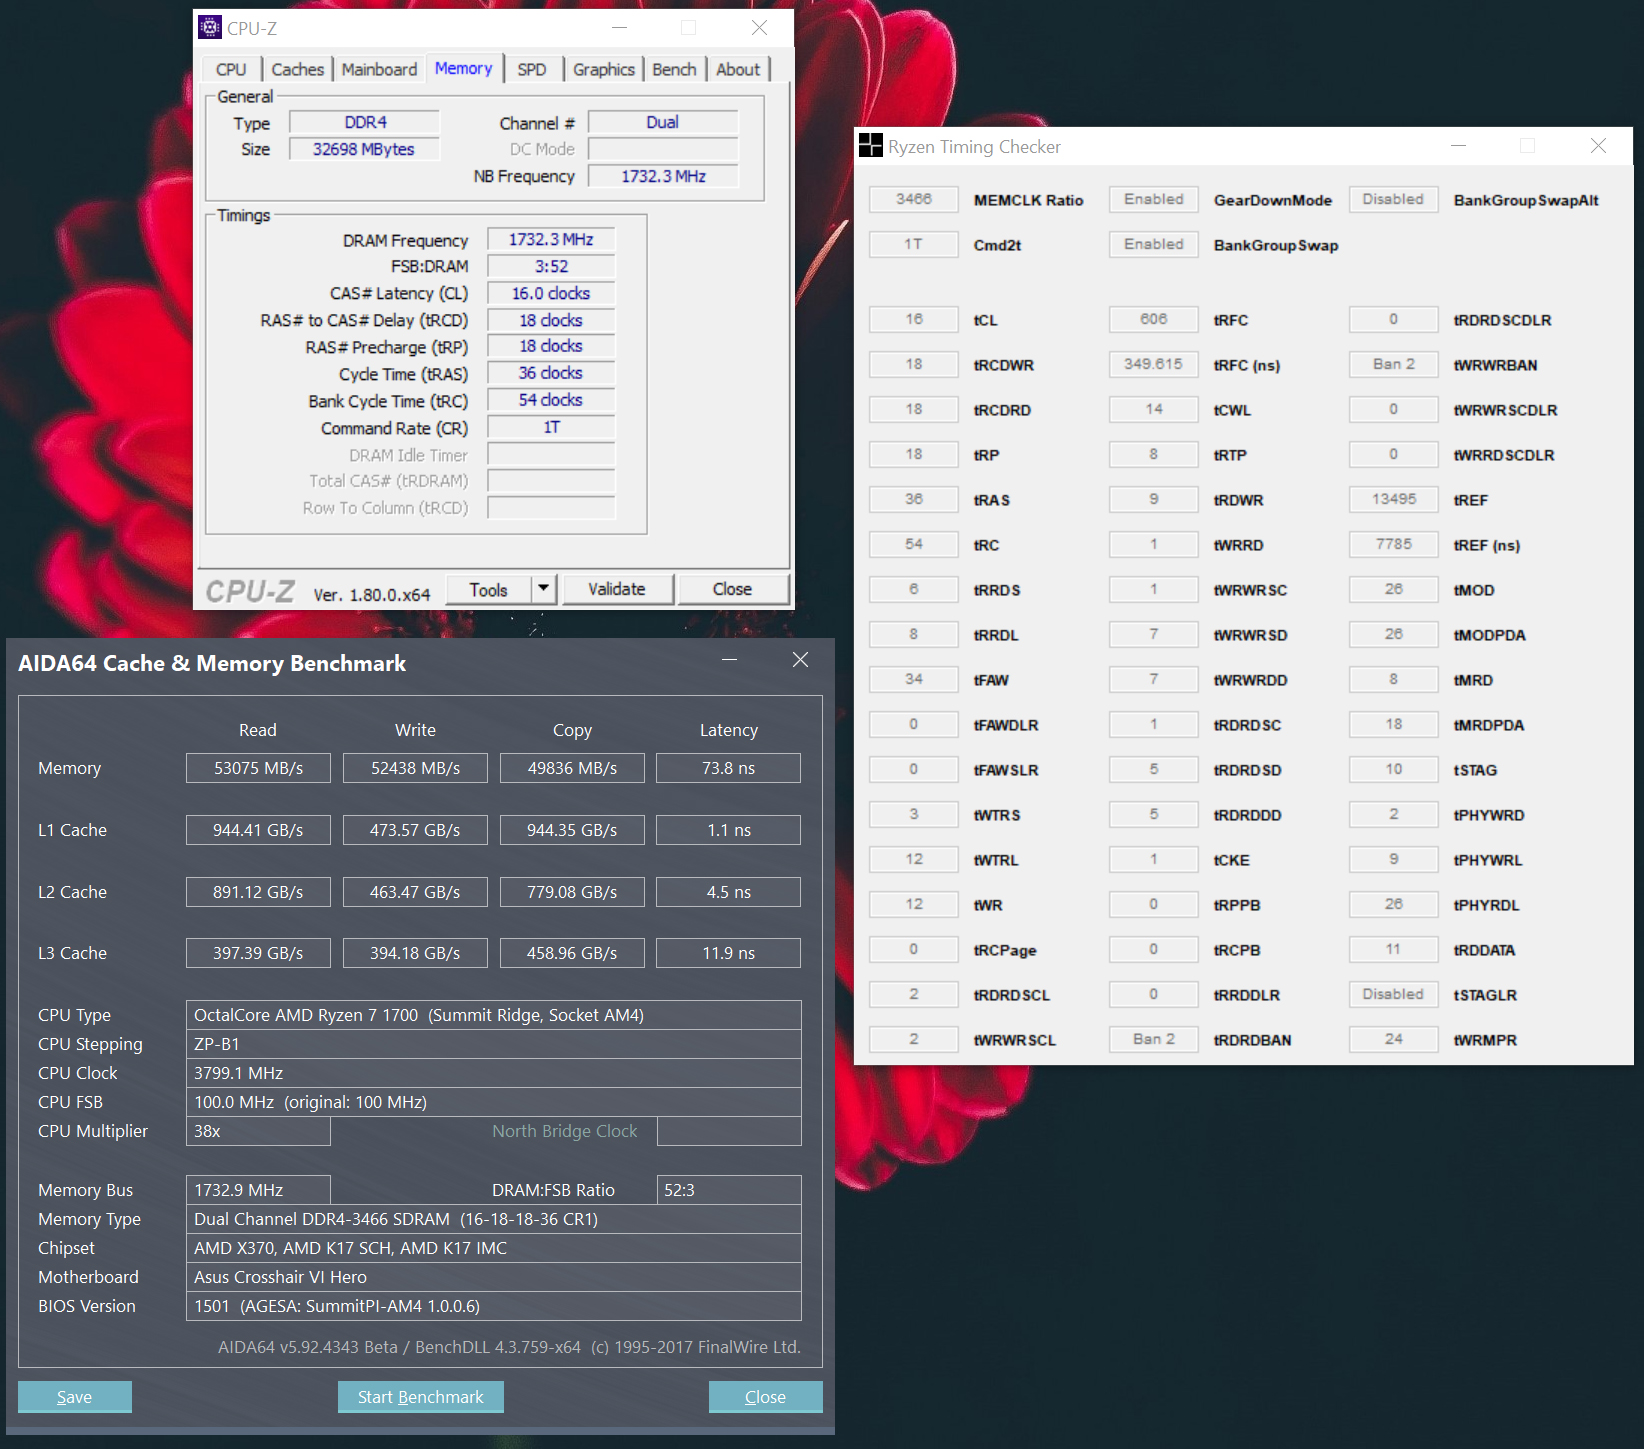1644x1449 pixels.
Task: Close AIDA64 benchmark with title bar X
Action: [800, 660]
